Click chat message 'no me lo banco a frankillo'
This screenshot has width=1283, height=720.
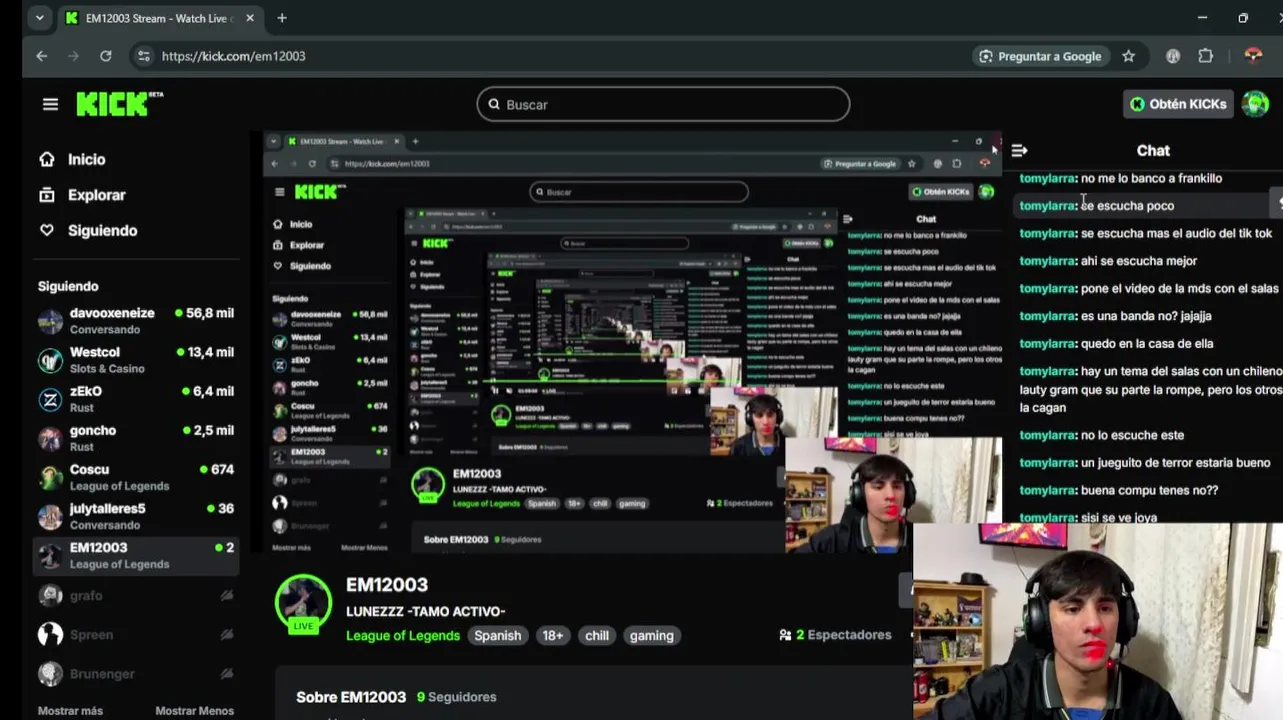click(x=1120, y=178)
